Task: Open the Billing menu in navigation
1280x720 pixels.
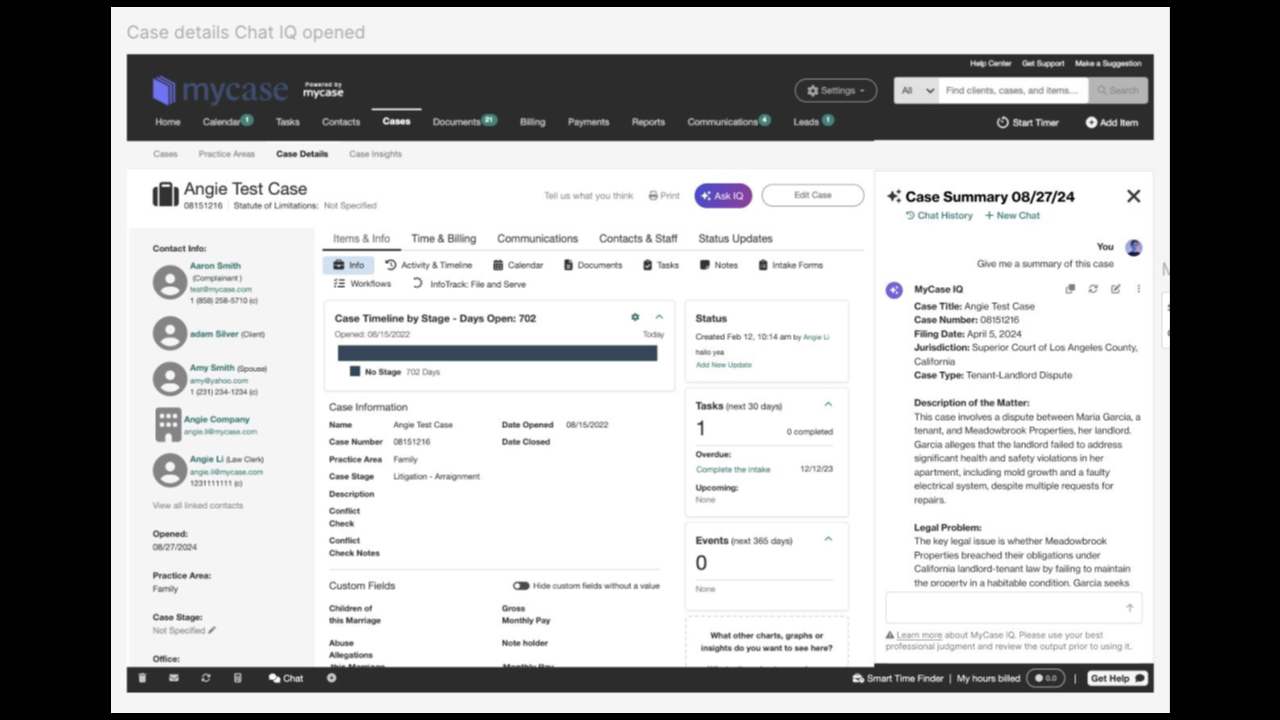Action: pos(532,122)
